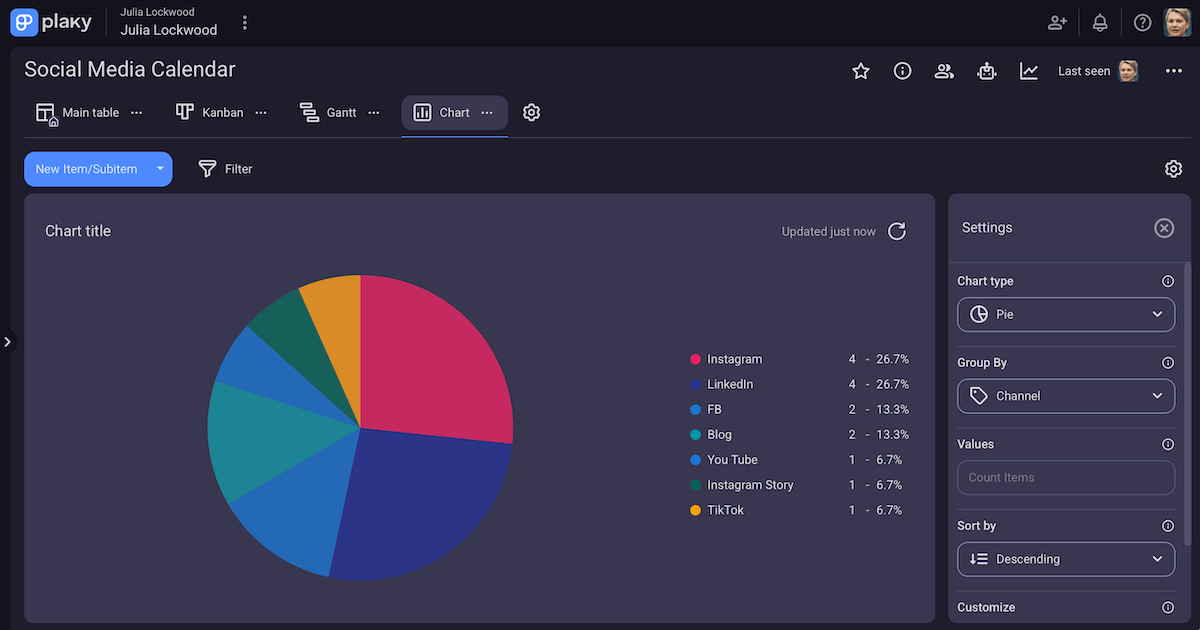Open board automations via the robot icon

tap(986, 71)
